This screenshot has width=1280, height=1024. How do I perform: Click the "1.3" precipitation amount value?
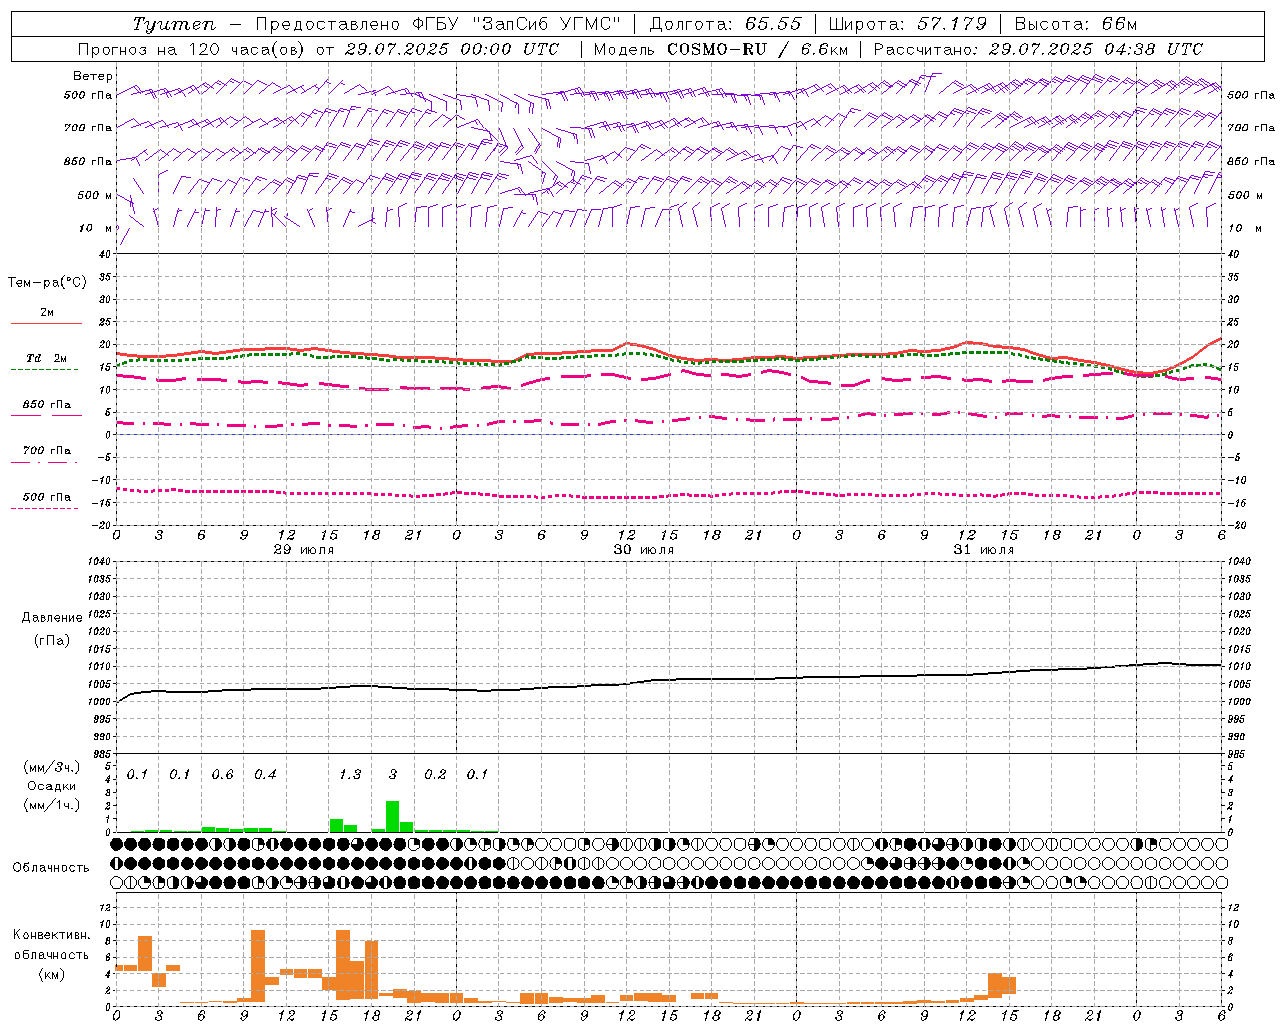350,775
